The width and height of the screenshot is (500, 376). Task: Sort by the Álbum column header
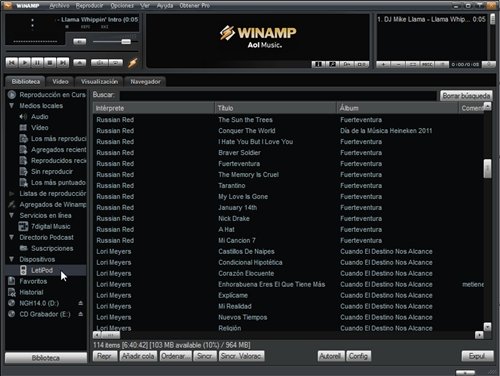pyautogui.click(x=397, y=108)
